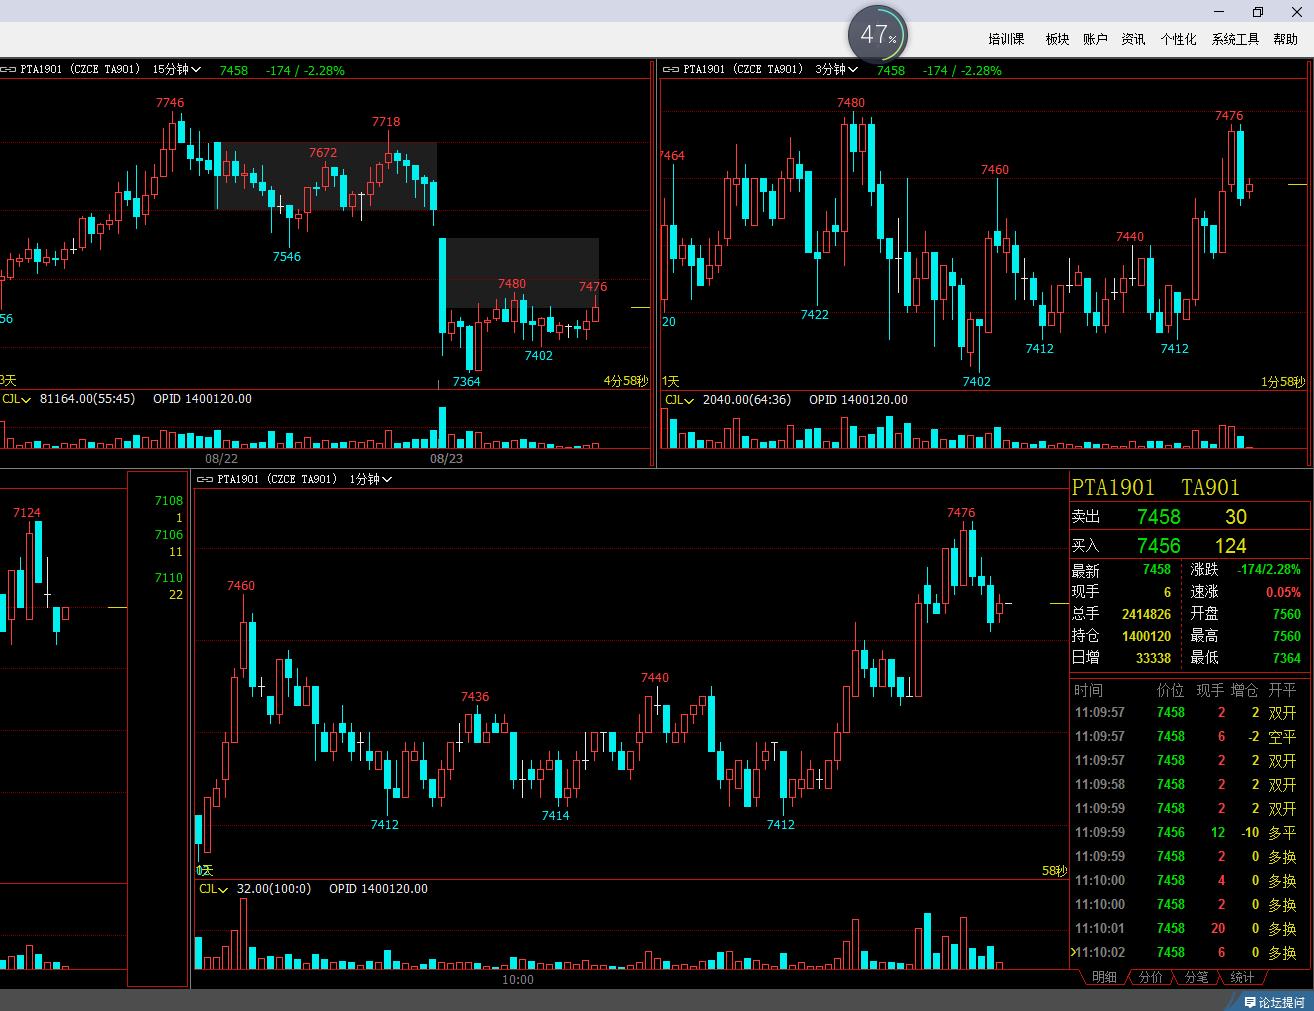Switch to the 统计 tab
This screenshot has height=1011, width=1314.
click(x=1242, y=977)
